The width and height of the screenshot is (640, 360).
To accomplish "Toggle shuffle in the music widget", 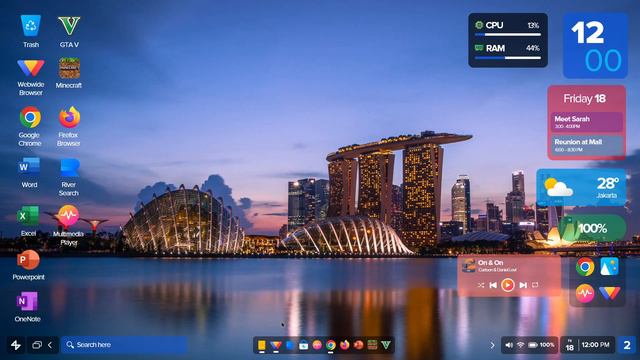I will pos(481,285).
